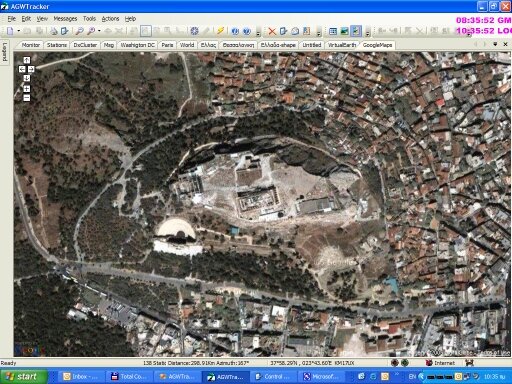The image size is (512, 384).
Task: Click the print icon in the toolbar
Action: pos(53,31)
